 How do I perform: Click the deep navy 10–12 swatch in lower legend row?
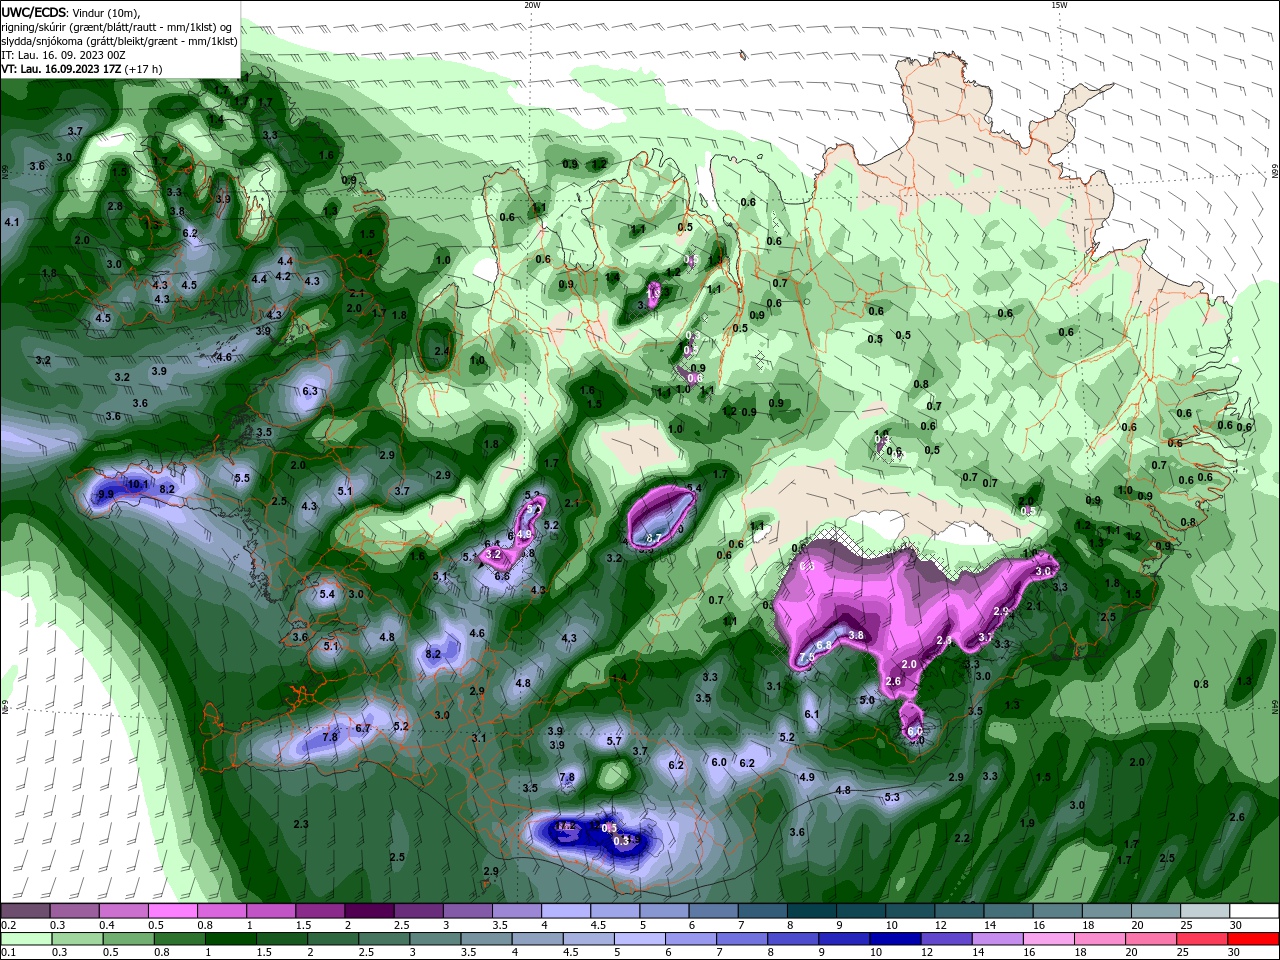click(x=894, y=938)
